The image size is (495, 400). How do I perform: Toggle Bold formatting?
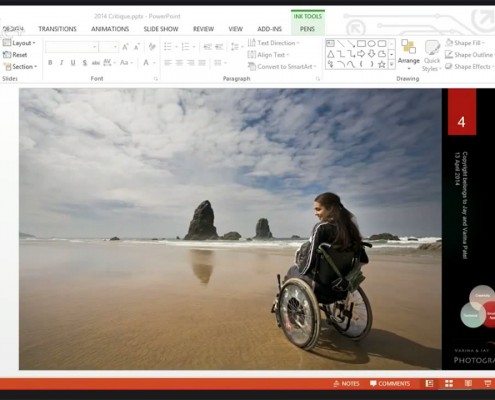[50, 62]
